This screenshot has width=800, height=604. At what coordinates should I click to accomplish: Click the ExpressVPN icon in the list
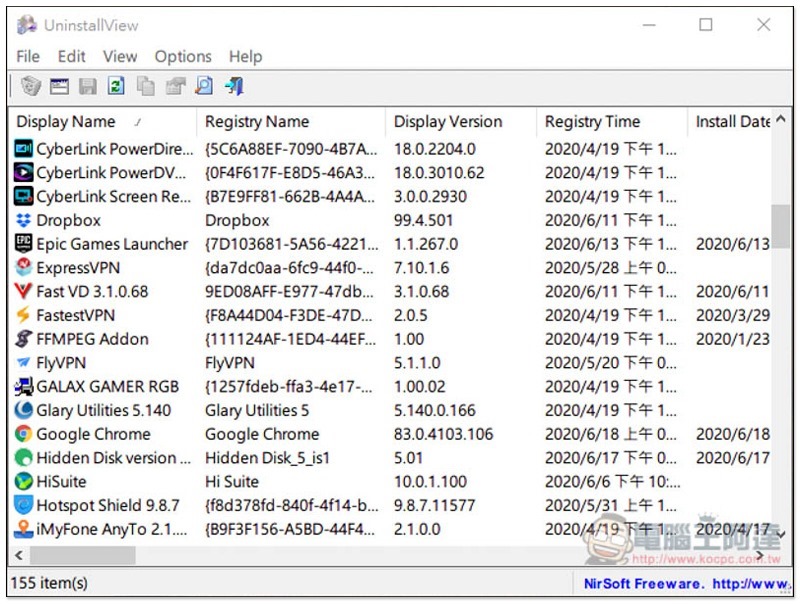[23, 268]
